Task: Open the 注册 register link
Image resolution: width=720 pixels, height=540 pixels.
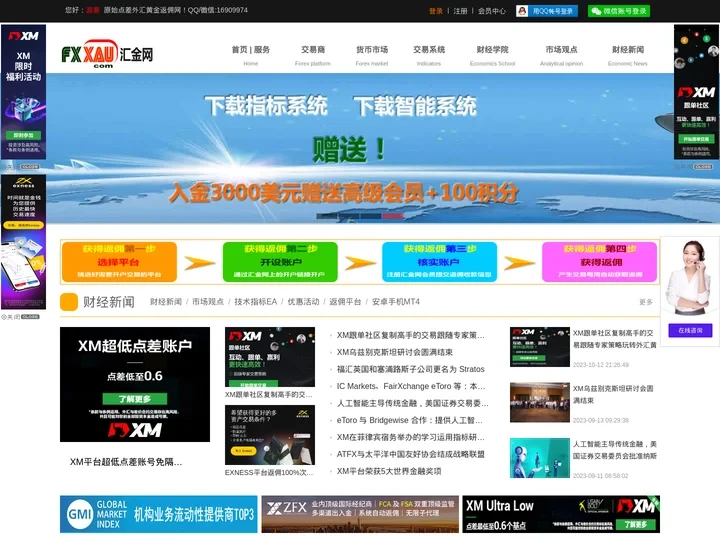Action: pos(460,11)
